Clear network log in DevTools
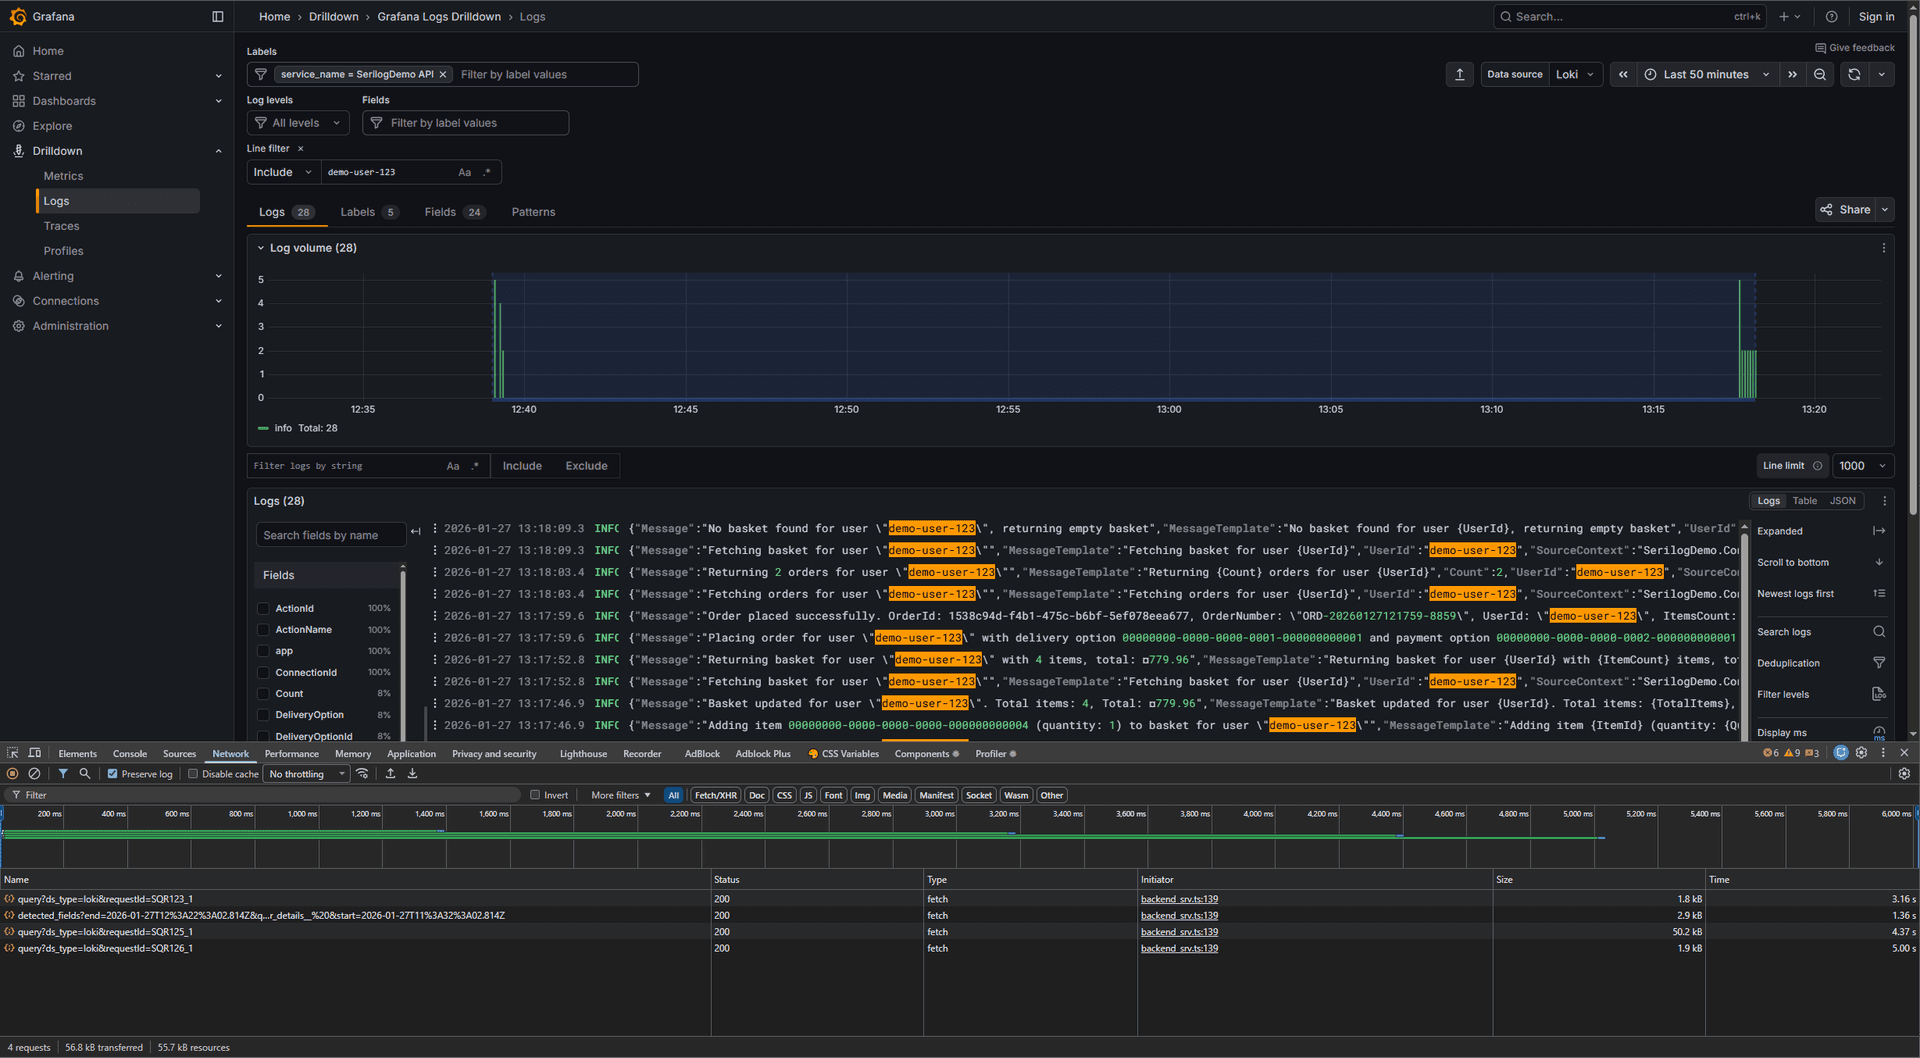 (34, 773)
